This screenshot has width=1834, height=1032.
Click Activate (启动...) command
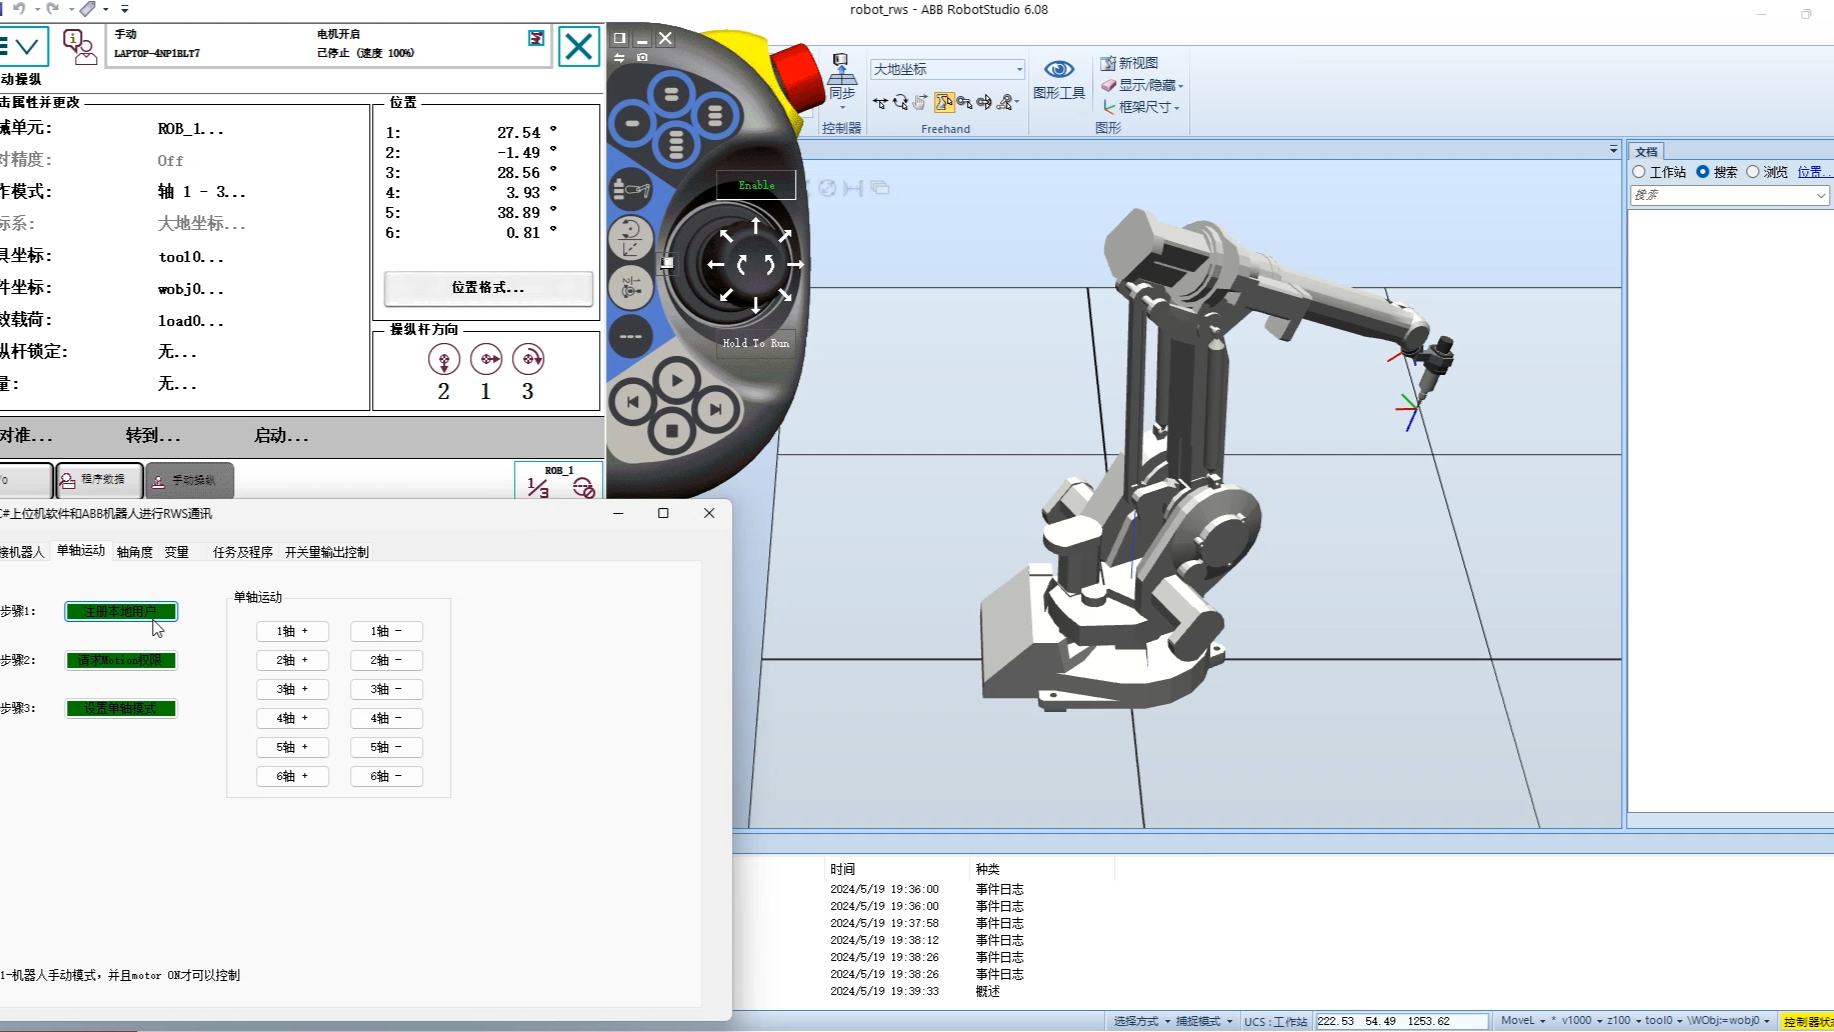click(x=281, y=436)
